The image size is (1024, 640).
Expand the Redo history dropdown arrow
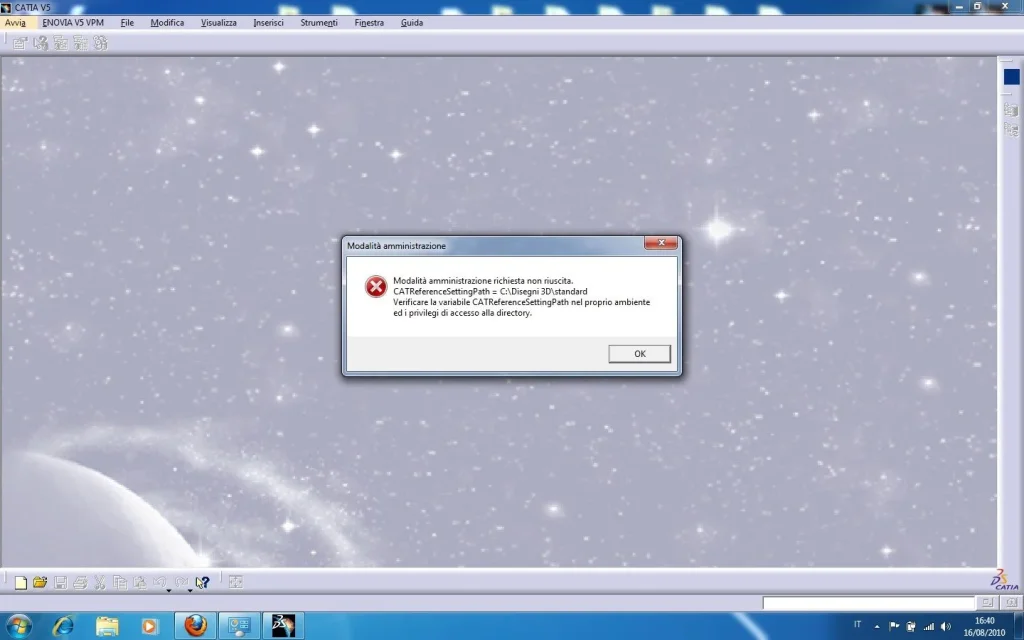(191, 590)
